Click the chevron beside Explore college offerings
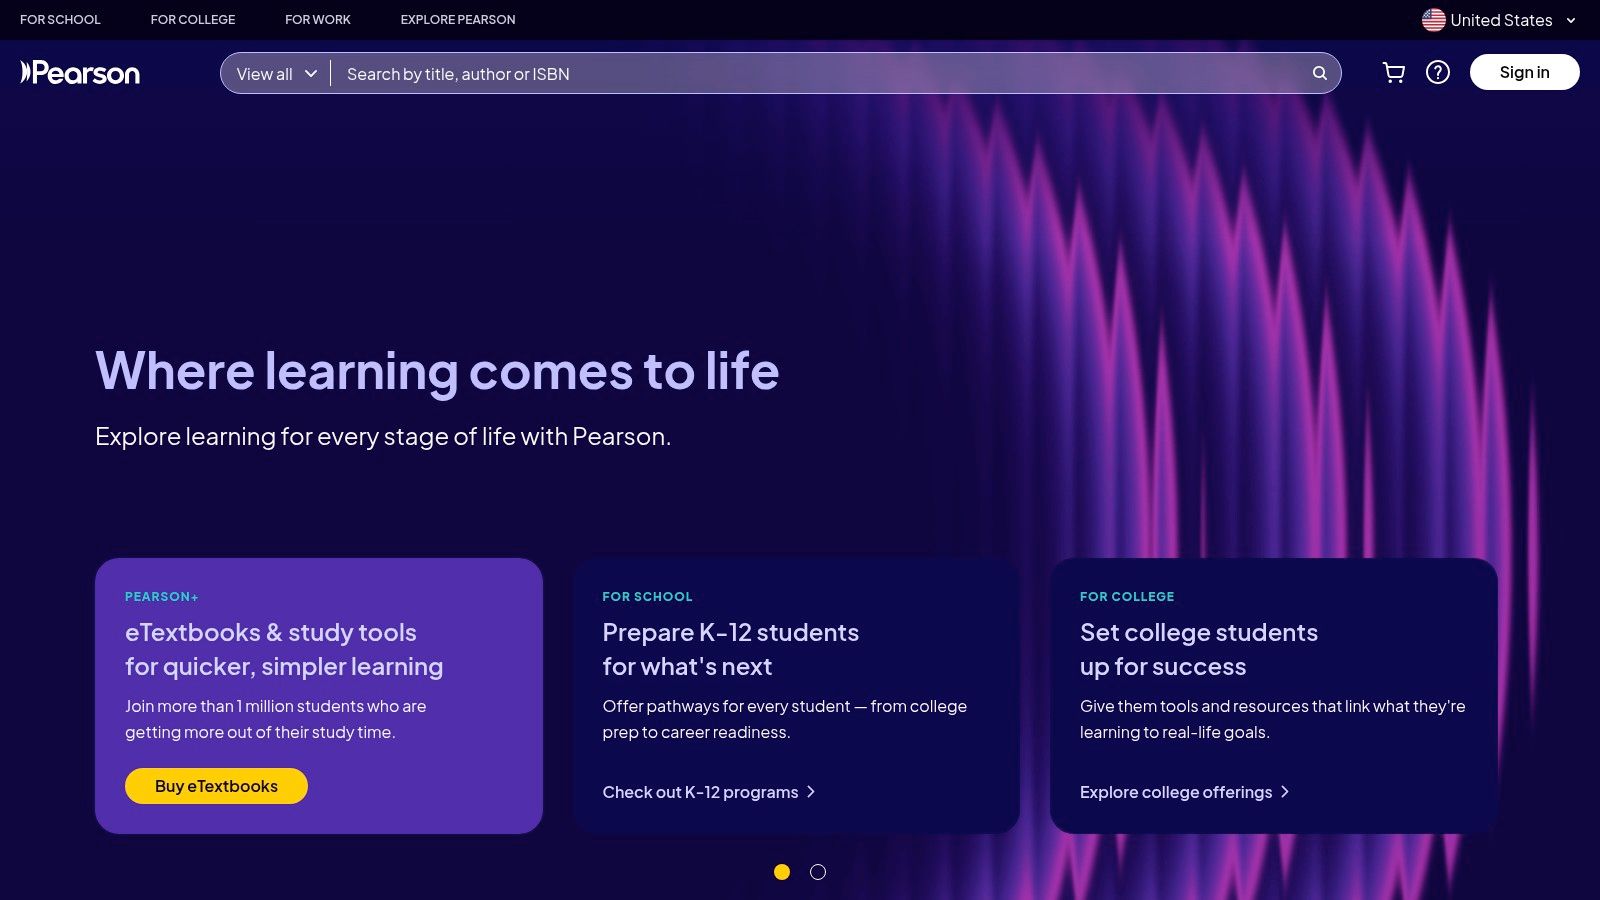This screenshot has height=900, width=1600. 1286,792
